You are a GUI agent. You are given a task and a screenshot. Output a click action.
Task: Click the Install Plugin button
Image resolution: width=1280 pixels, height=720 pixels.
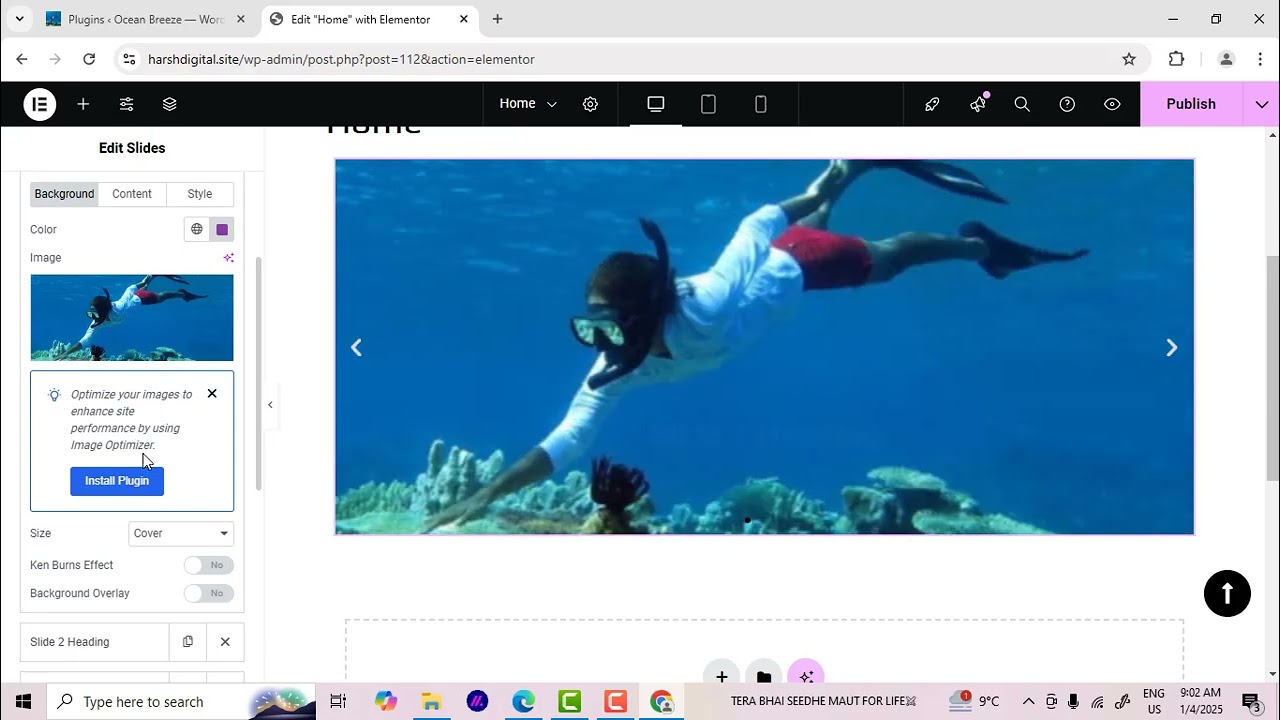(x=117, y=481)
